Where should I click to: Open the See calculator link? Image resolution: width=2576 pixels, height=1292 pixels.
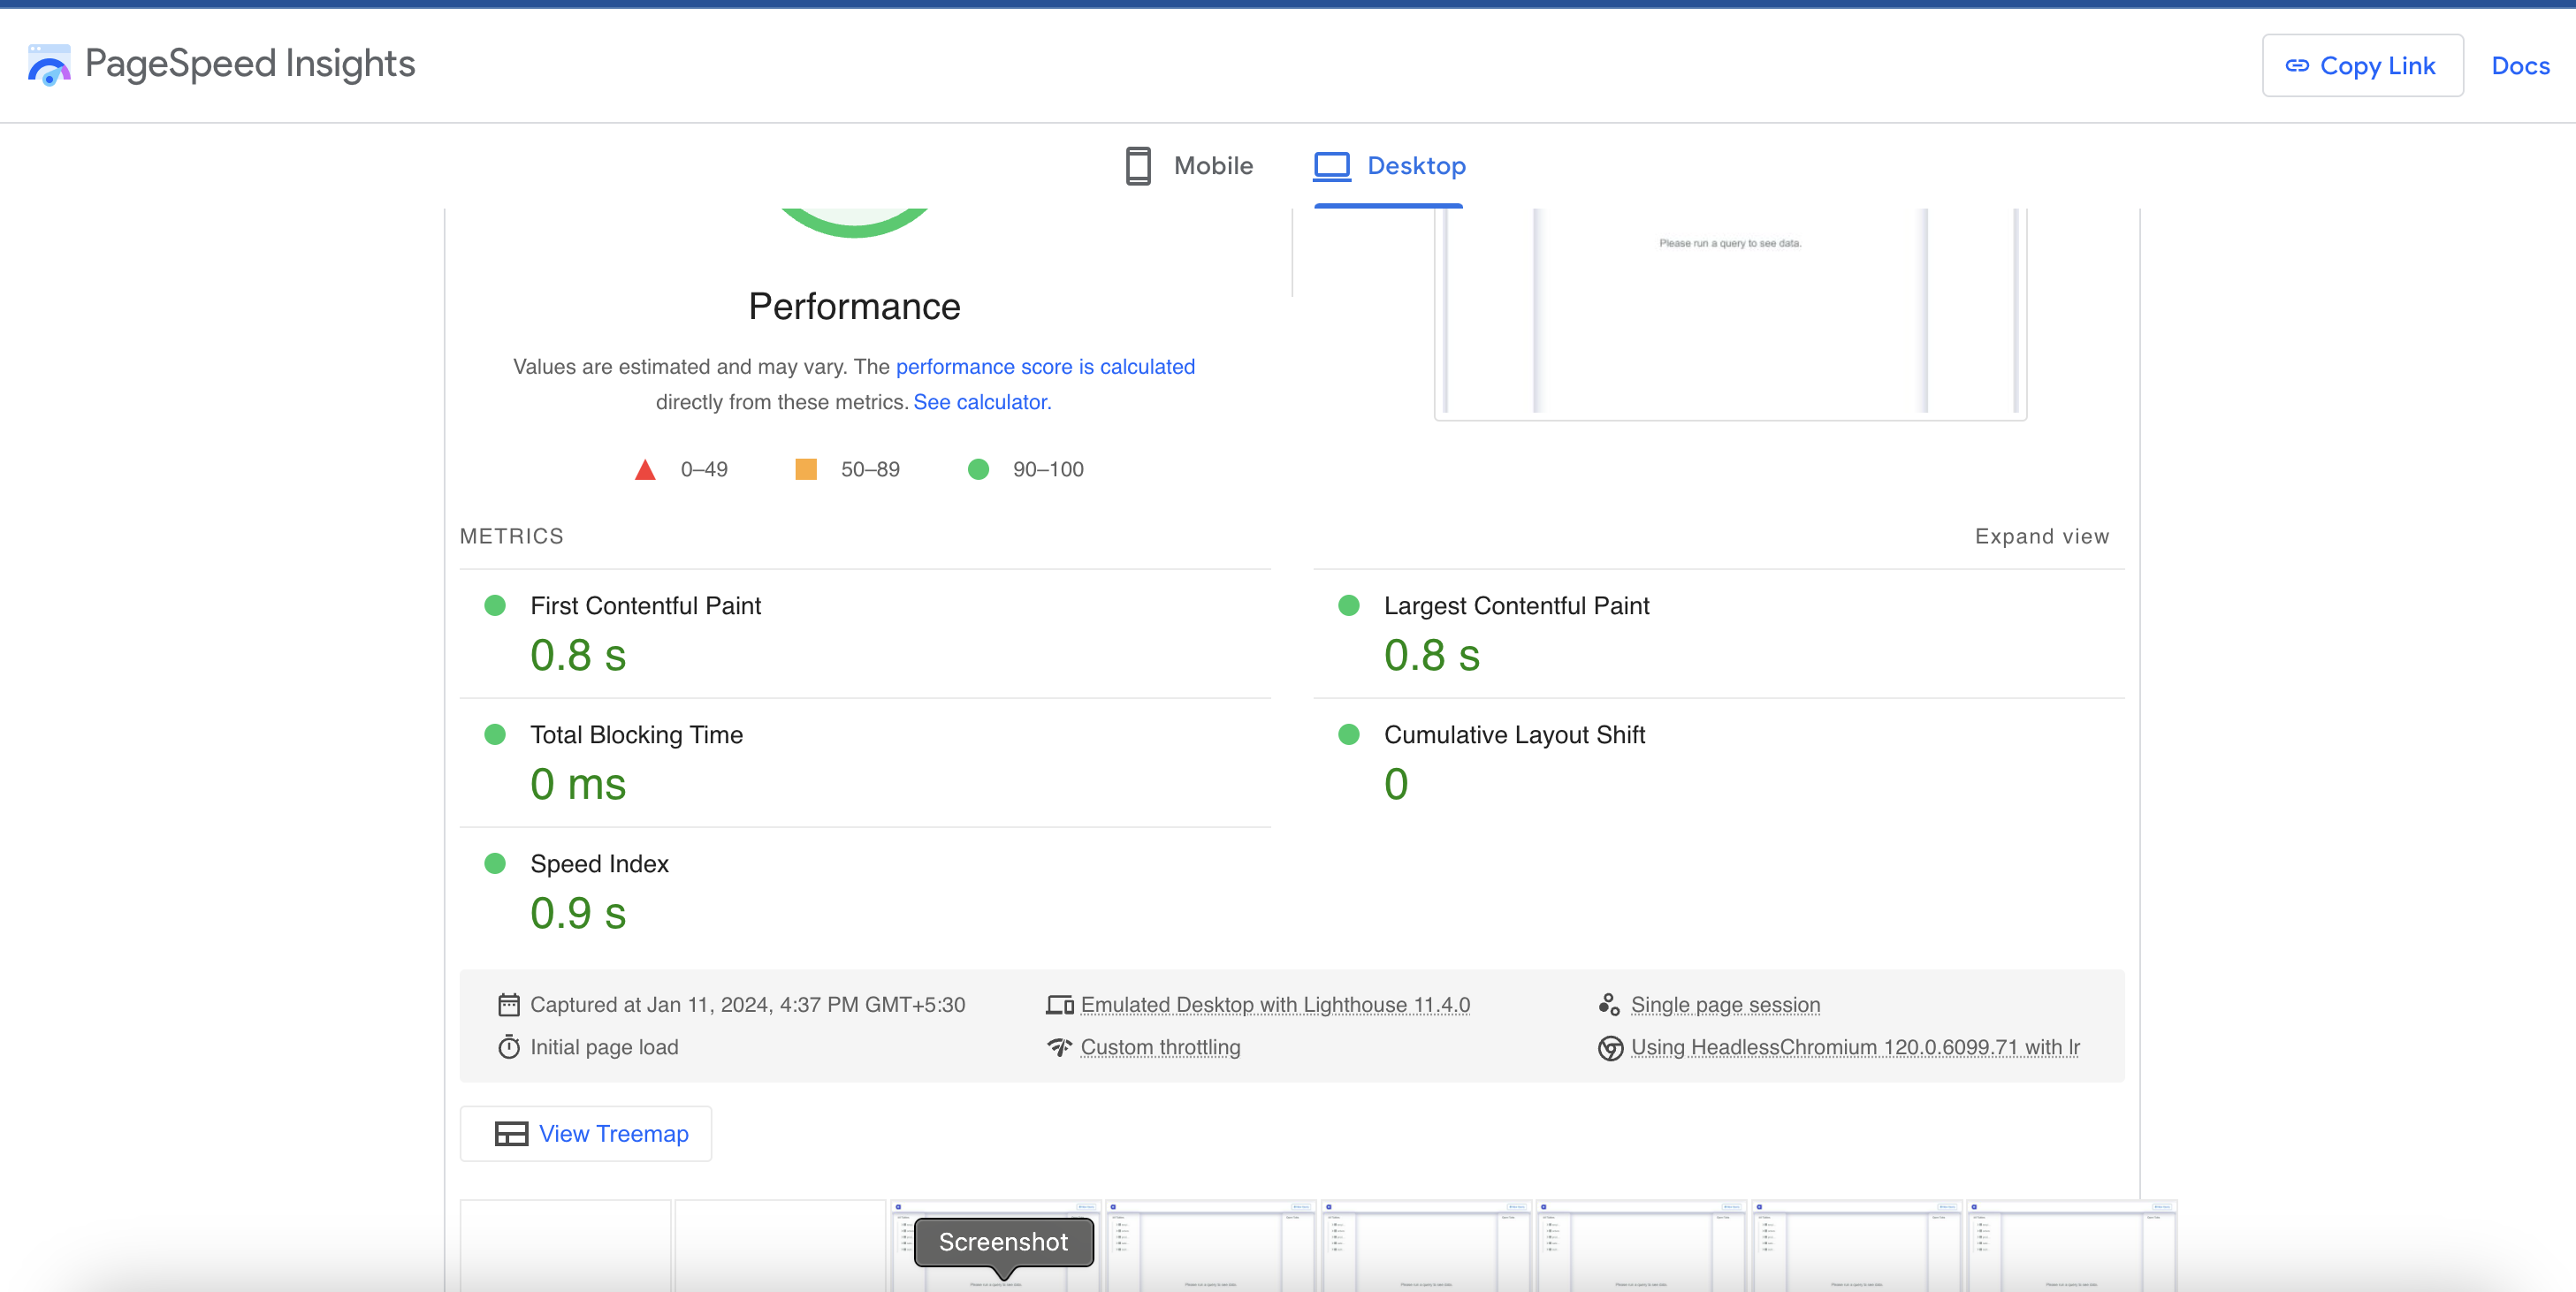click(981, 402)
